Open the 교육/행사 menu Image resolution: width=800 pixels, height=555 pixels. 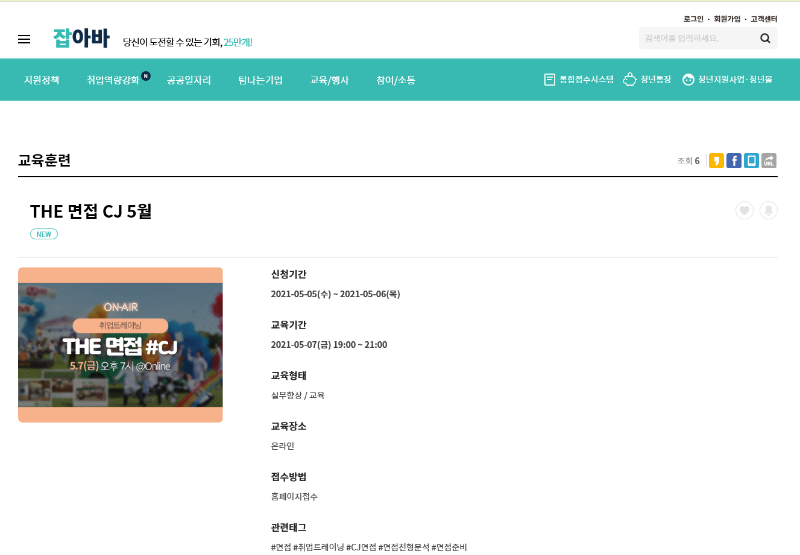[x=329, y=80]
